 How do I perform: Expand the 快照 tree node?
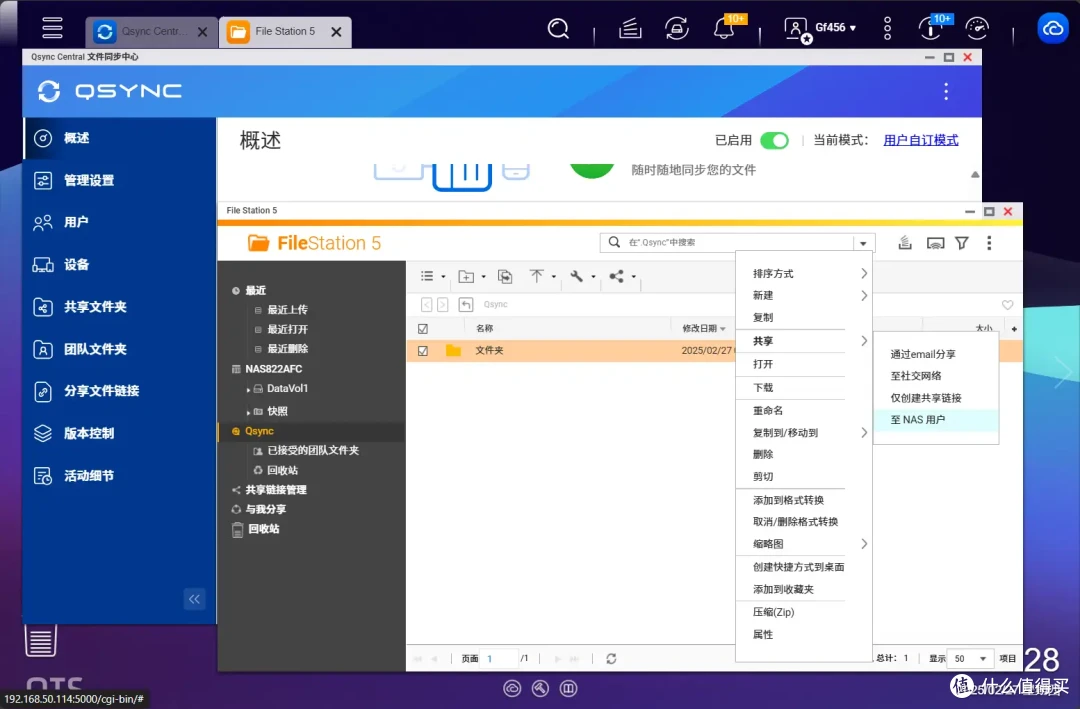pyautogui.click(x=248, y=412)
